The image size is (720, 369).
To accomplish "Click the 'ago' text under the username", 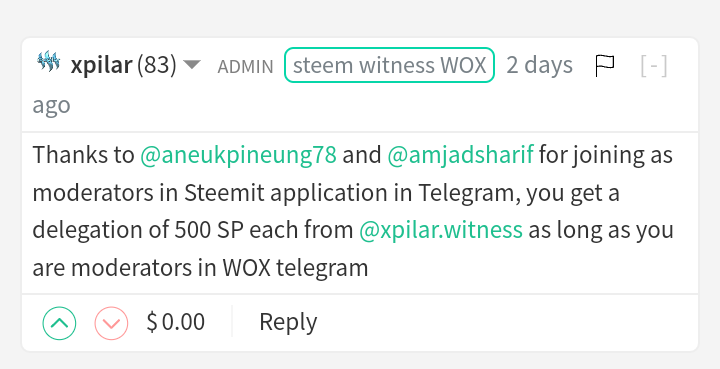I will (x=51, y=106).
